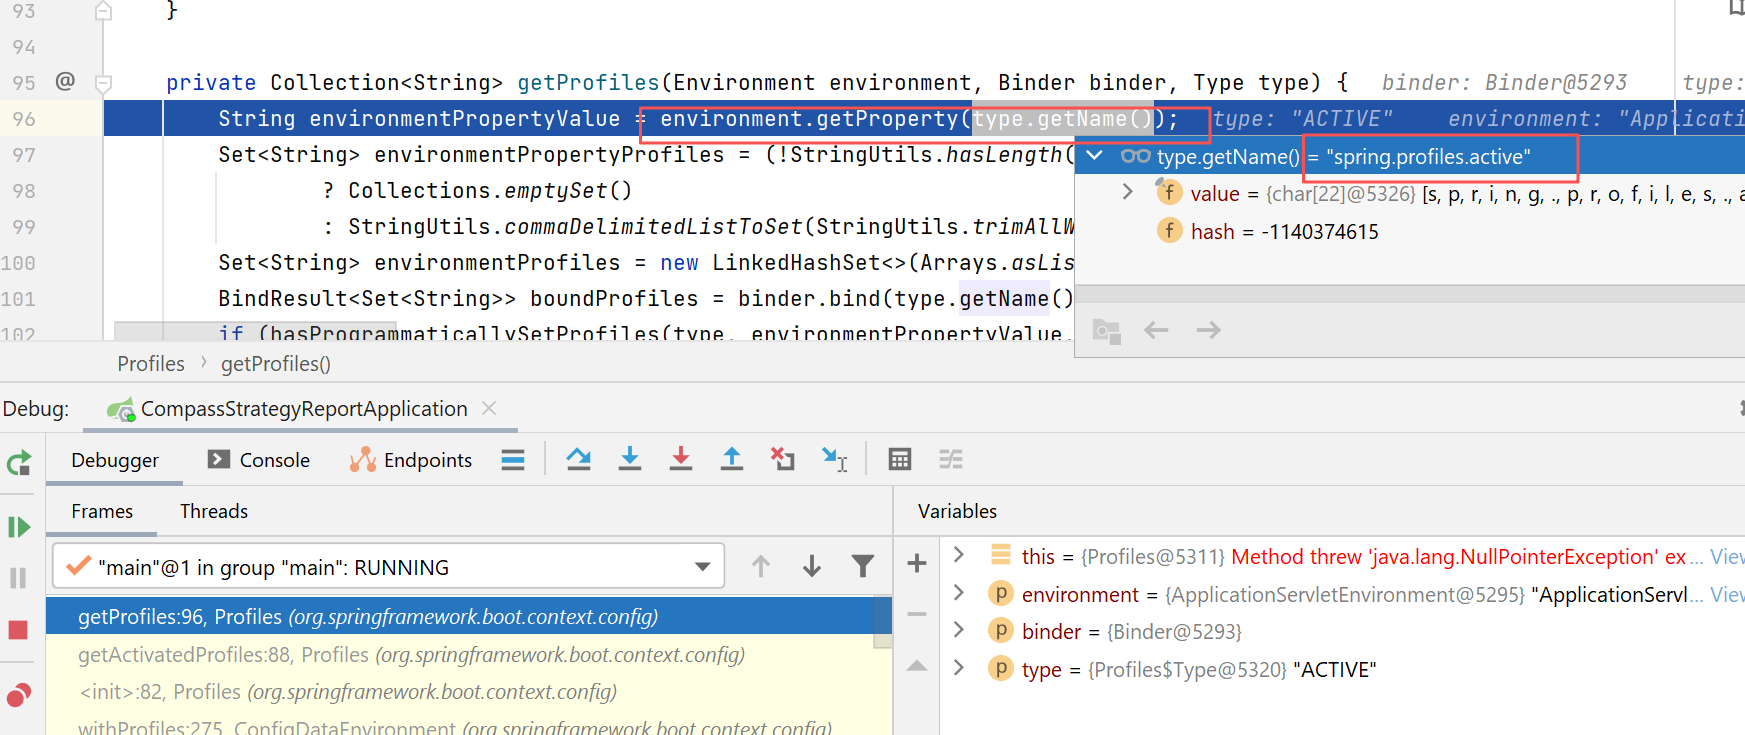Collapse the type.getName() evaluation result
Viewport: 1745px width, 735px height.
pos(1095,156)
